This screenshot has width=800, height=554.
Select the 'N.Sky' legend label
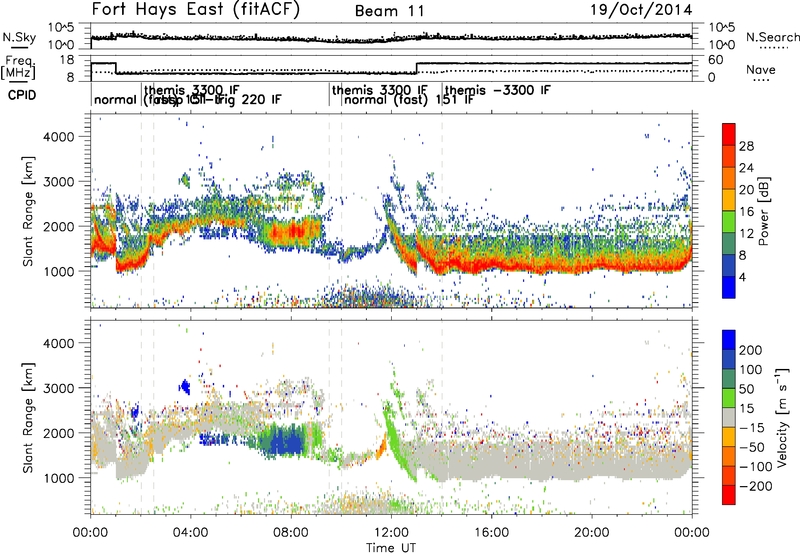(x=19, y=37)
